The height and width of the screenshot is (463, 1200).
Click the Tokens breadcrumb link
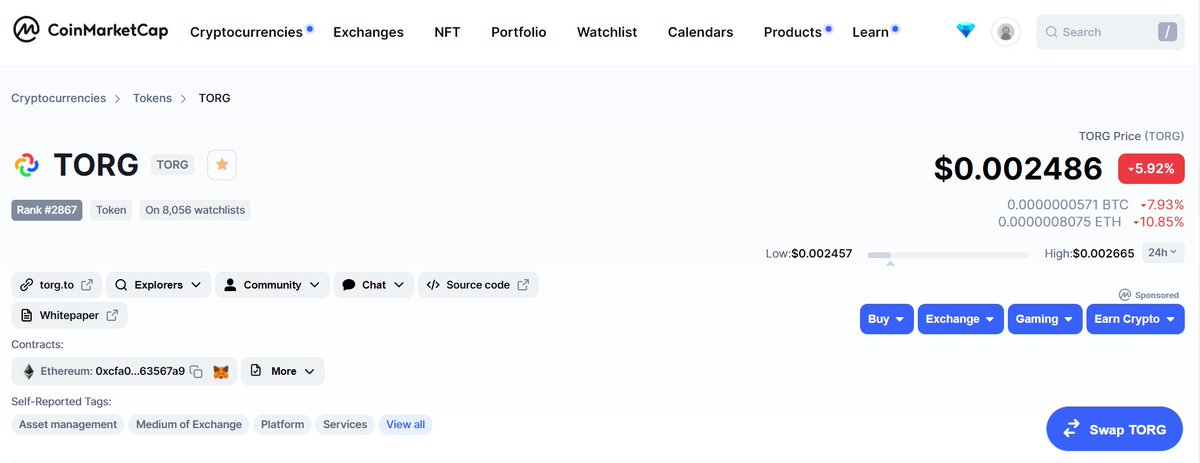152,98
